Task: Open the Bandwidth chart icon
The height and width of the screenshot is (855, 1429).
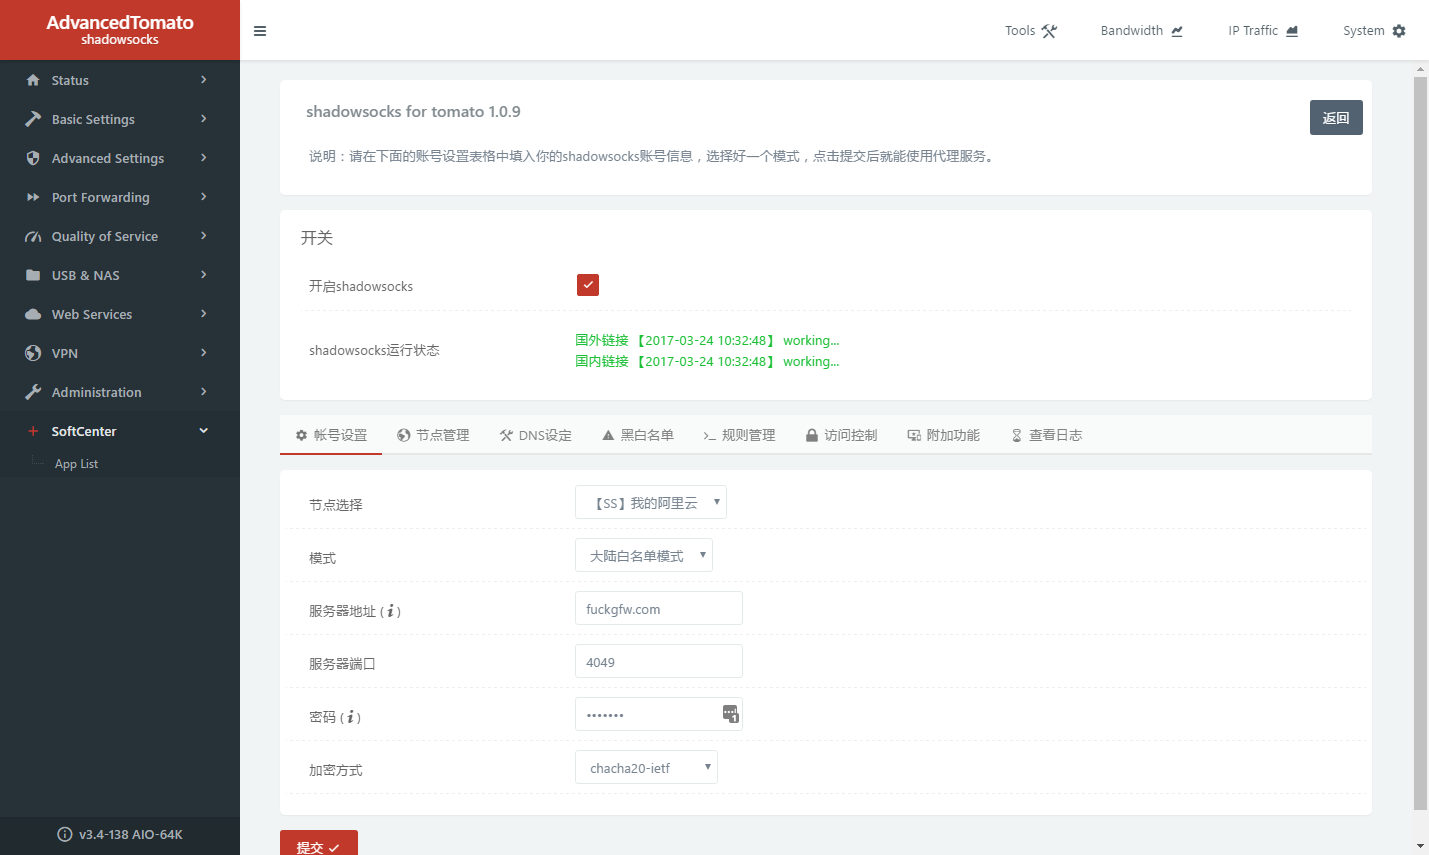Action: (x=1177, y=31)
